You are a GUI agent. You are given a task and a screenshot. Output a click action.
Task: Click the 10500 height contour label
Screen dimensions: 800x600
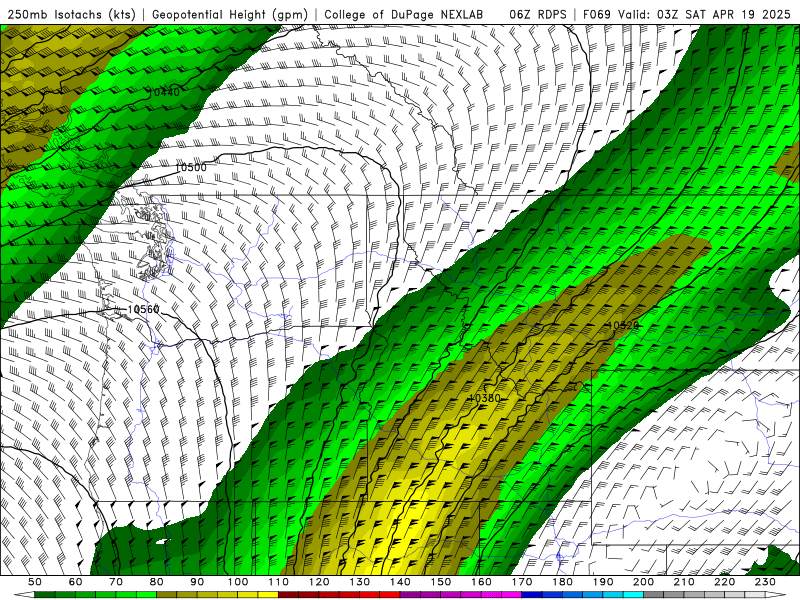pyautogui.click(x=191, y=167)
